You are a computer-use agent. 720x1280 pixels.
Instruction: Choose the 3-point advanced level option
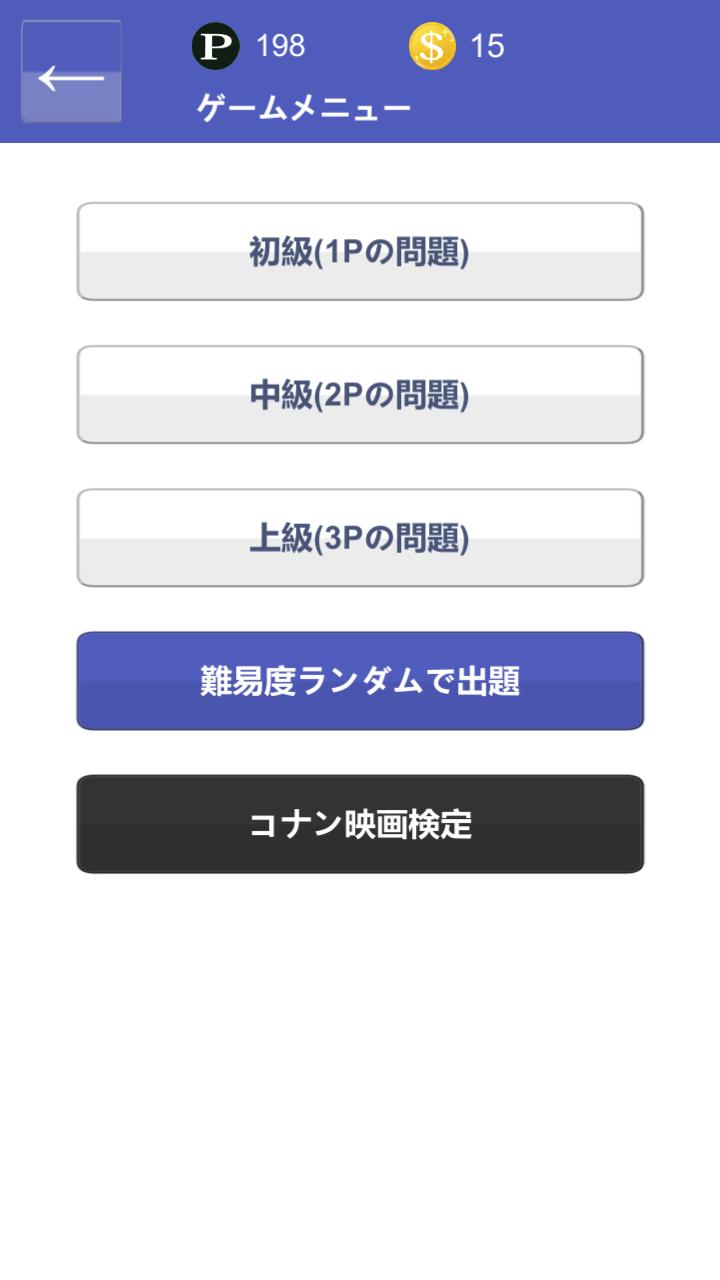pyautogui.click(x=360, y=537)
